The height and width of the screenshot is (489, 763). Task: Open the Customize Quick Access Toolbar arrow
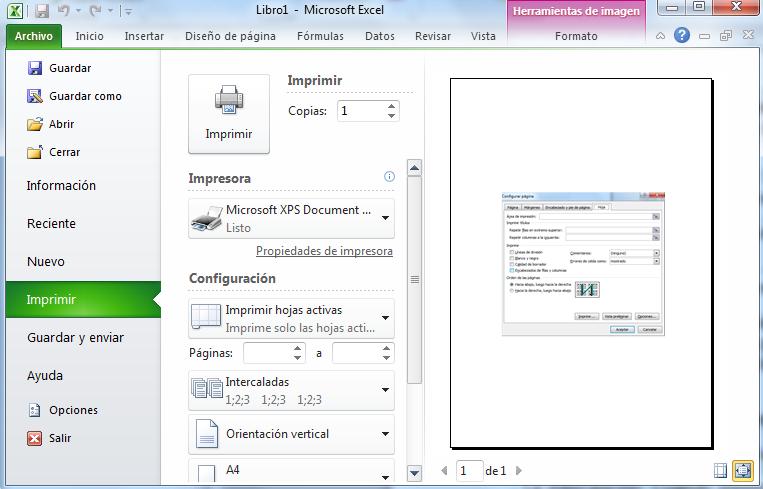127,11
